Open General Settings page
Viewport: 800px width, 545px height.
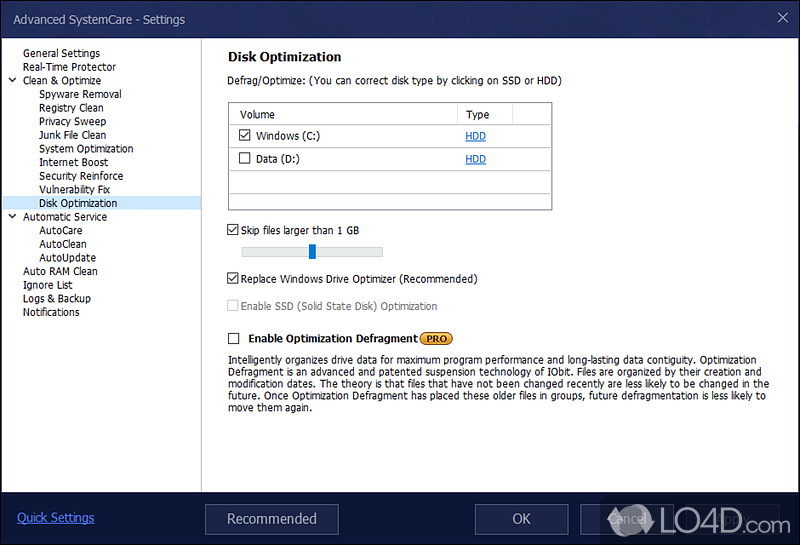pyautogui.click(x=61, y=53)
